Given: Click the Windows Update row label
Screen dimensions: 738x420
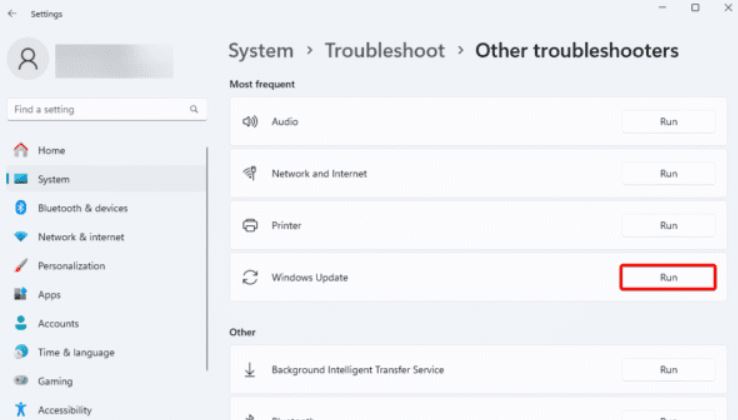Looking at the screenshot, I should click(x=310, y=277).
